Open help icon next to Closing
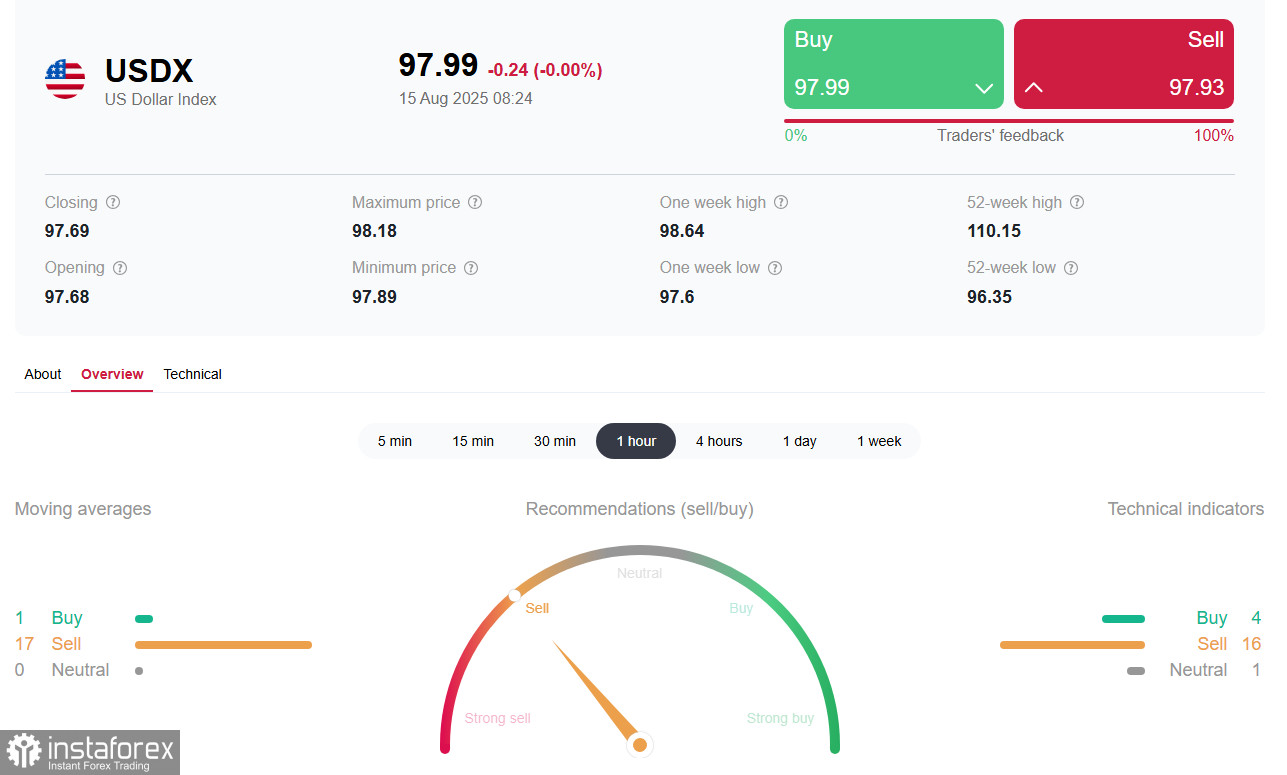The image size is (1287, 775). [113, 202]
